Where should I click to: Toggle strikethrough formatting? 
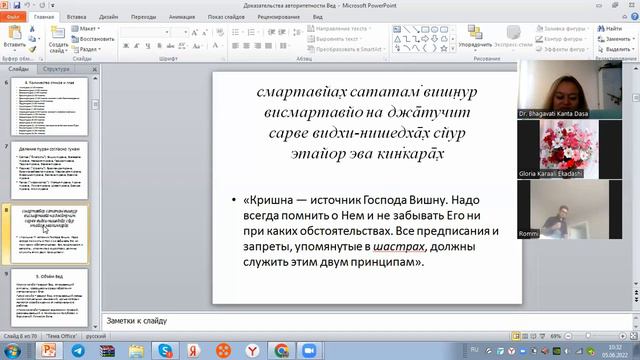(x=171, y=46)
